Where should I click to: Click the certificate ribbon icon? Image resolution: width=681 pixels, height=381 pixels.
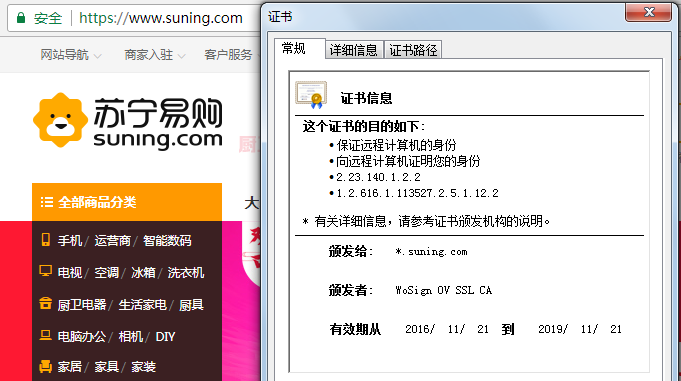(x=311, y=95)
